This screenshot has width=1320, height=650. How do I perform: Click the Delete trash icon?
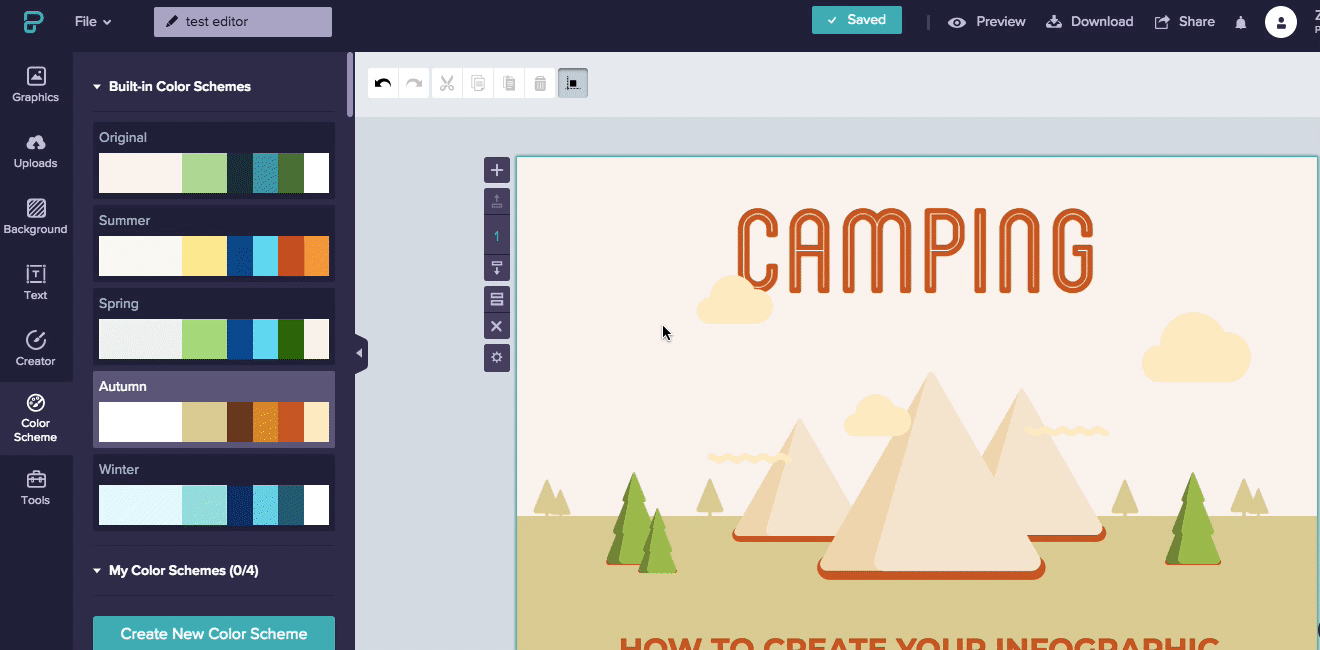coord(540,83)
